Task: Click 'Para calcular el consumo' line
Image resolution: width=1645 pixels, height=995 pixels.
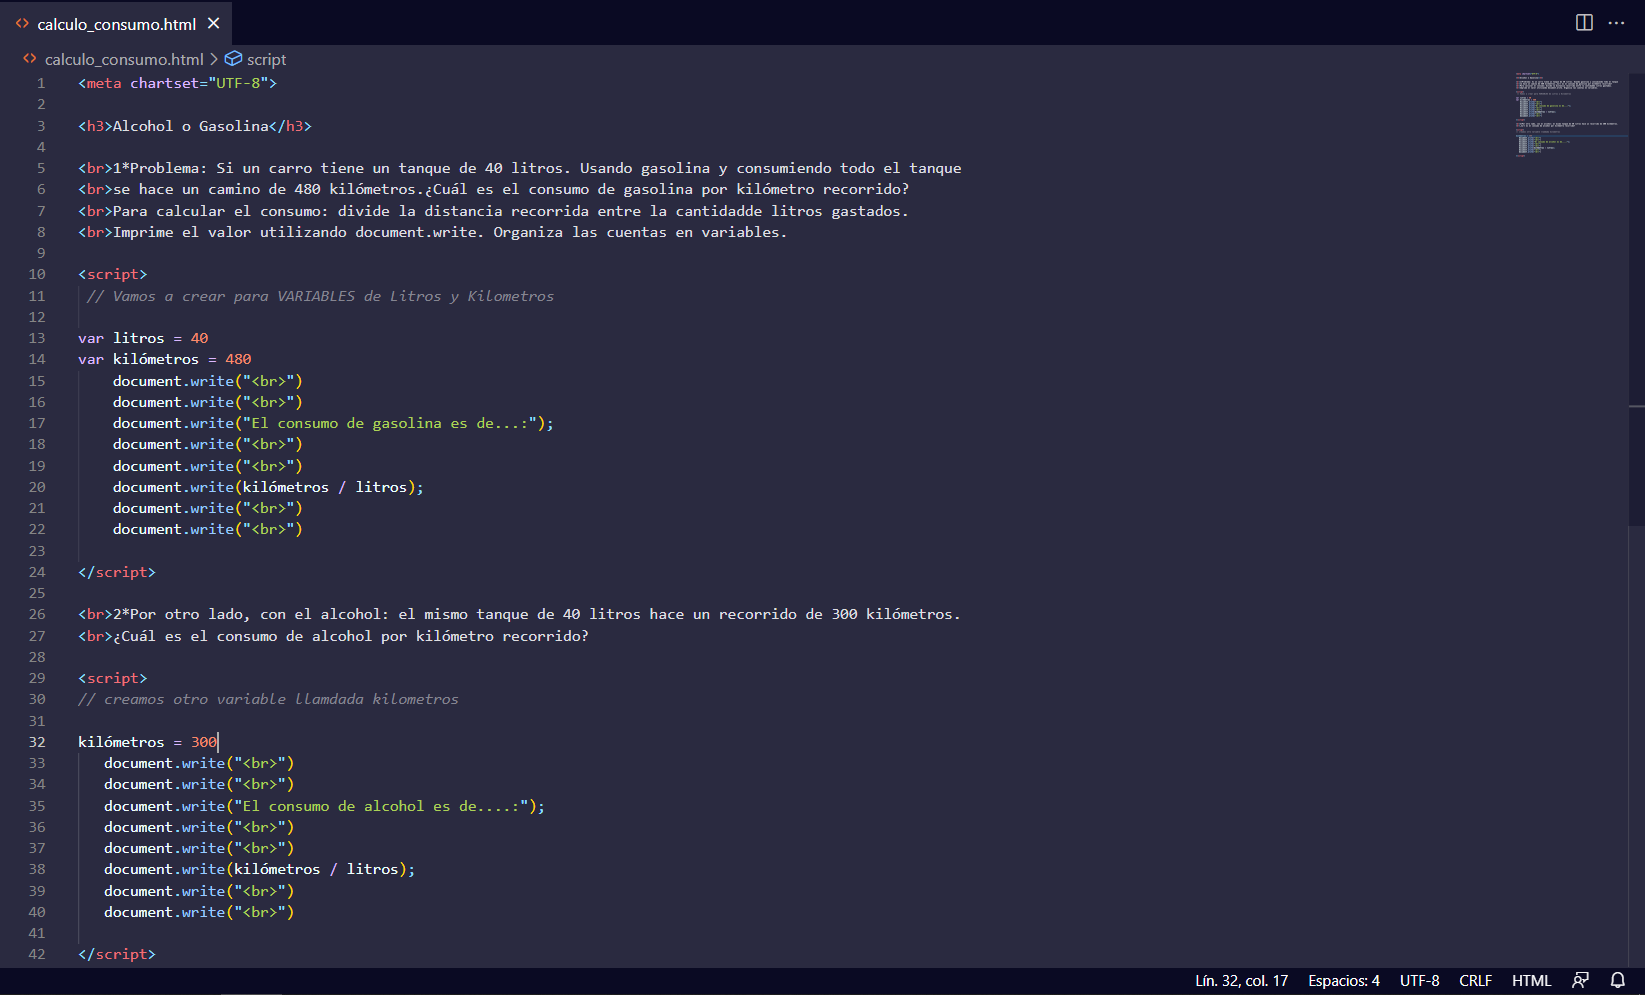Action: point(494,211)
